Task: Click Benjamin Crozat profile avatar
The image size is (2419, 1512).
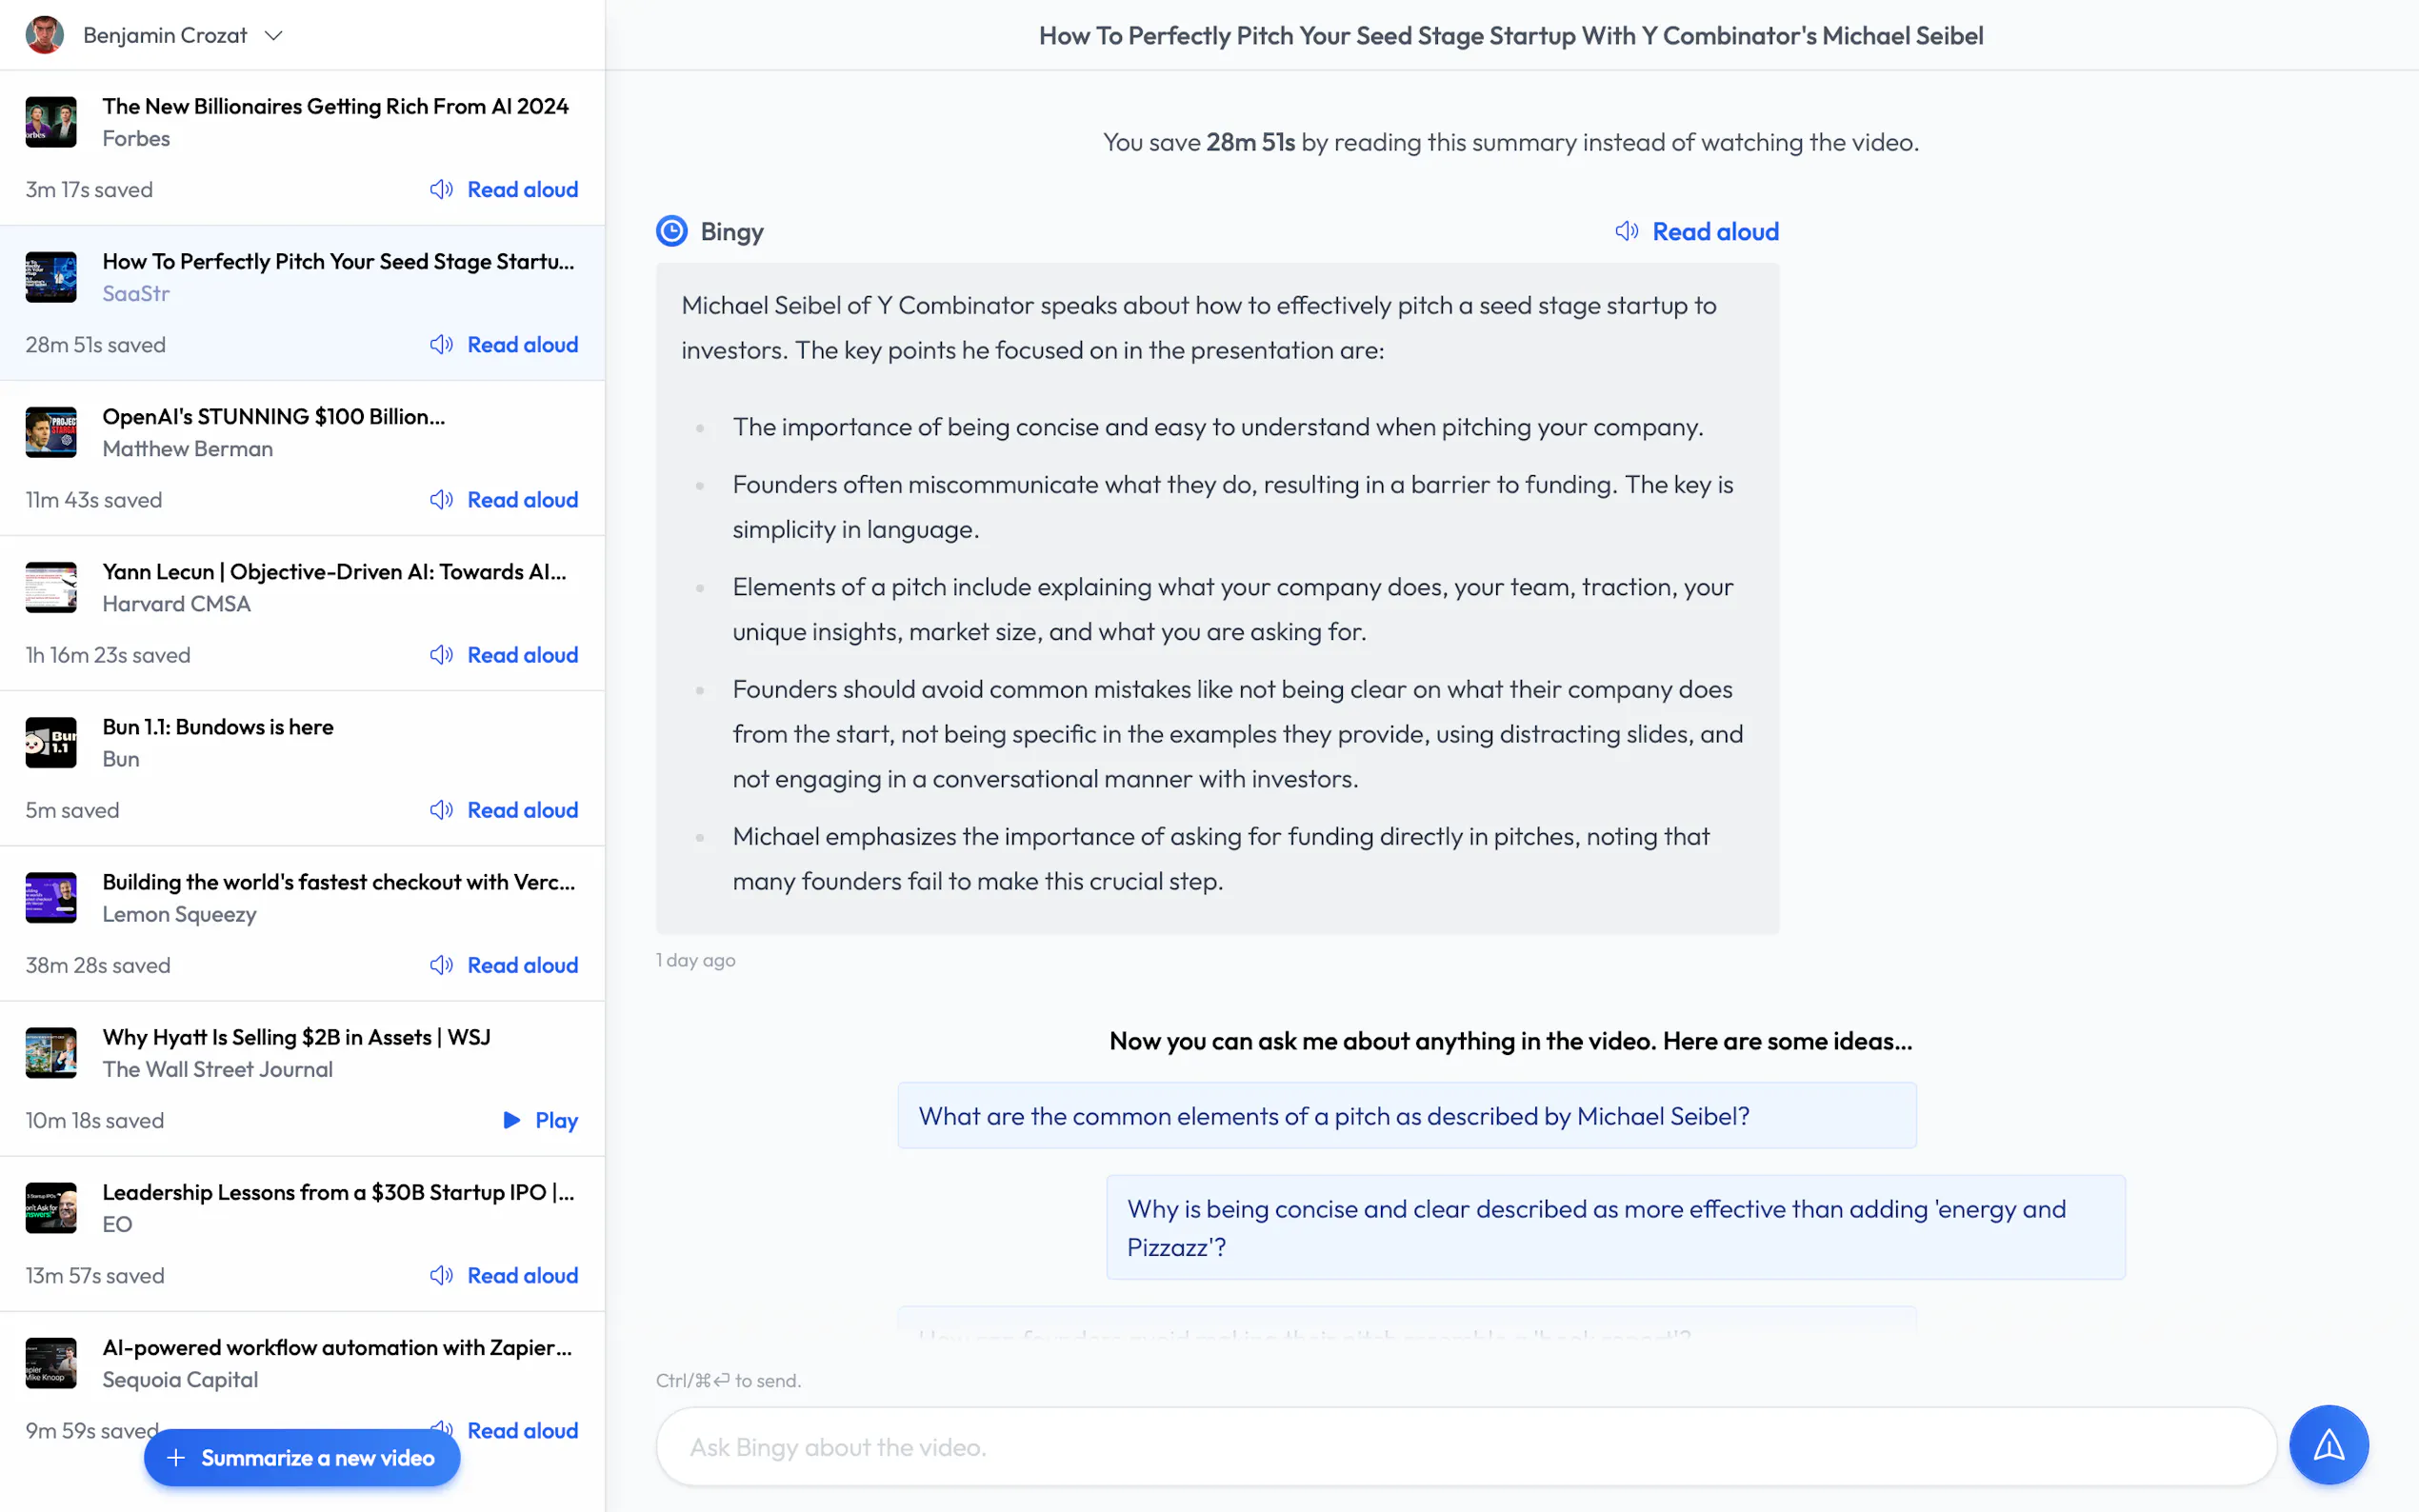Action: click(44, 35)
